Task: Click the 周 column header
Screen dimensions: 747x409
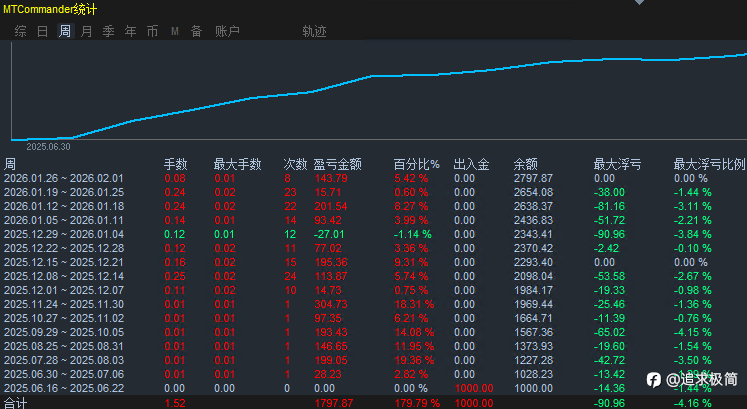Action: [10, 164]
